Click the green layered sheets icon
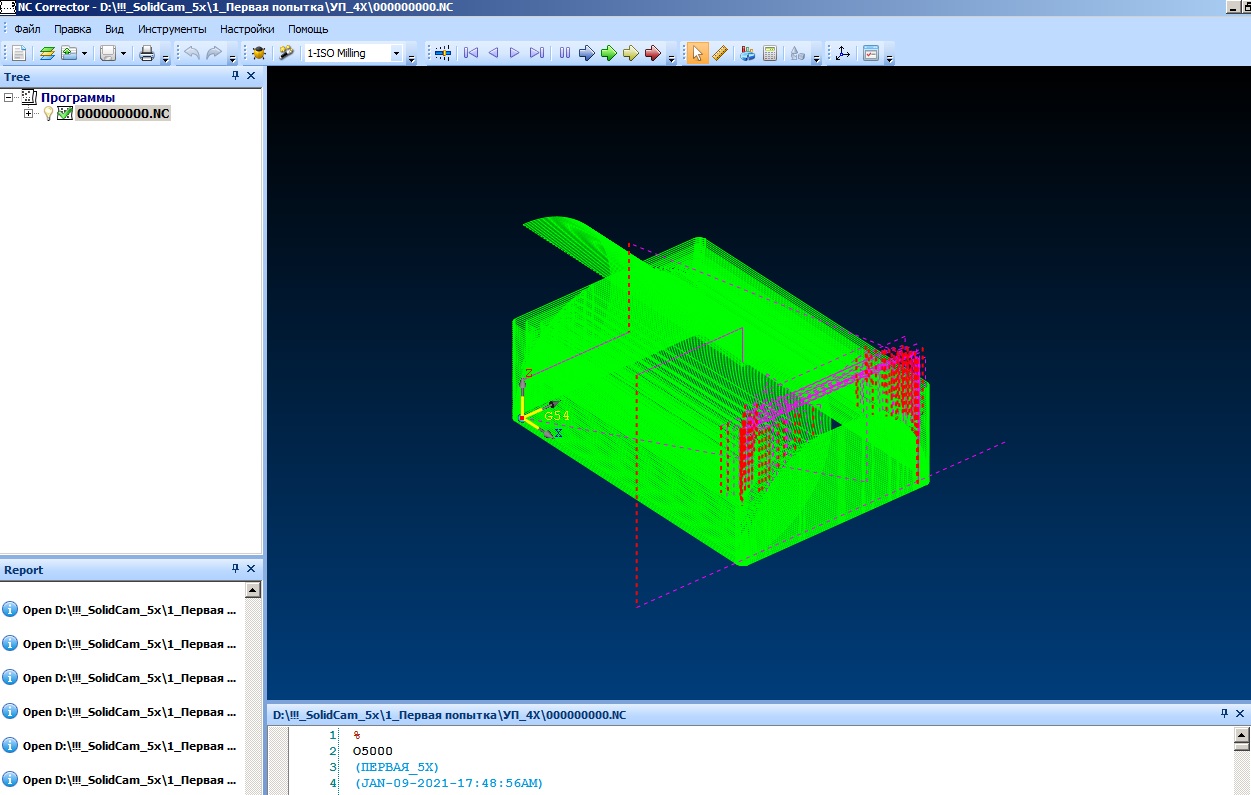 coord(47,53)
